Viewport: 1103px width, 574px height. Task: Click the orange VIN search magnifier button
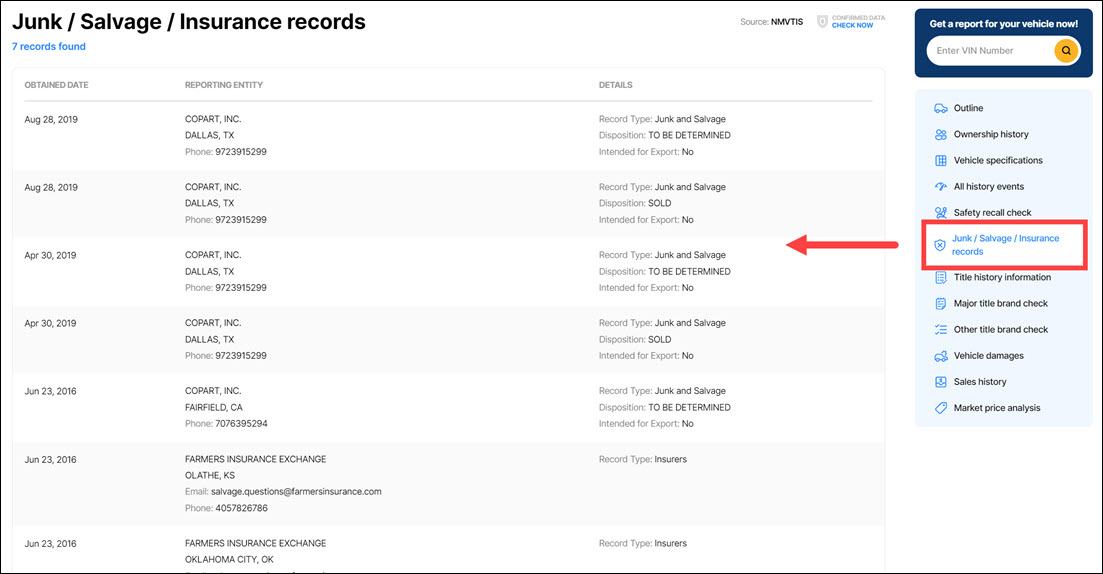(1066, 50)
